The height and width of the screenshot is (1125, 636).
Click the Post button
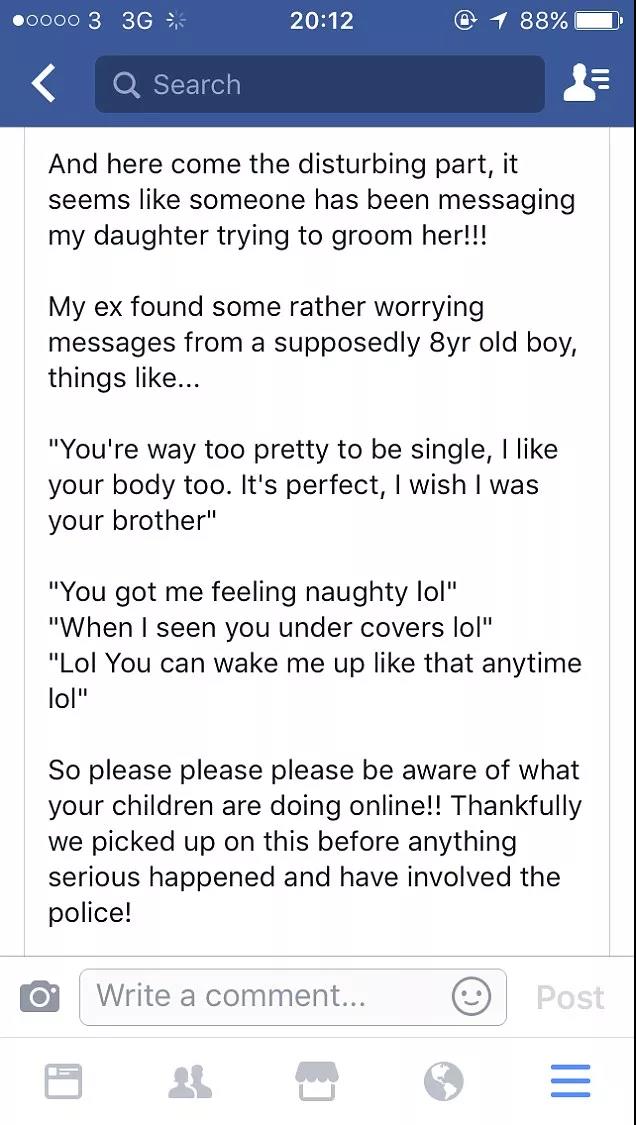[x=570, y=997]
